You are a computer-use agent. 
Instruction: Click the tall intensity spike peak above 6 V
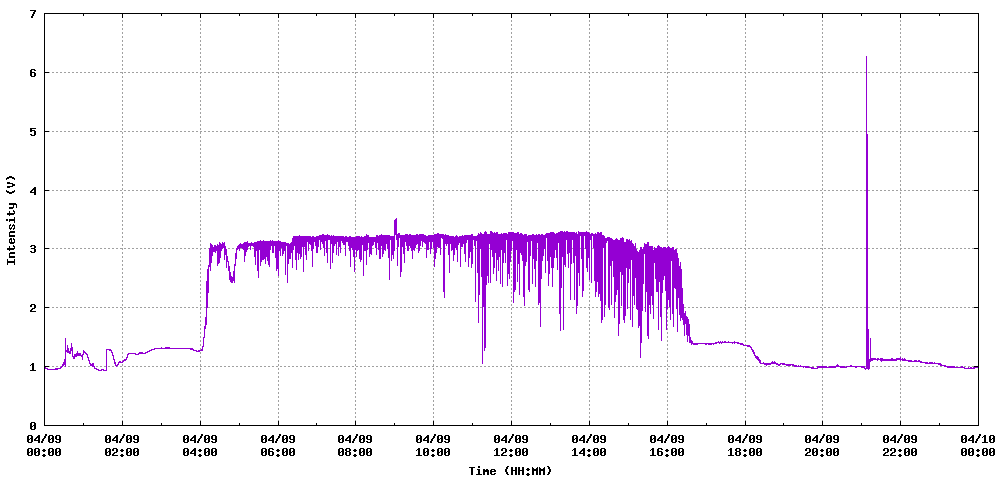tap(866, 57)
